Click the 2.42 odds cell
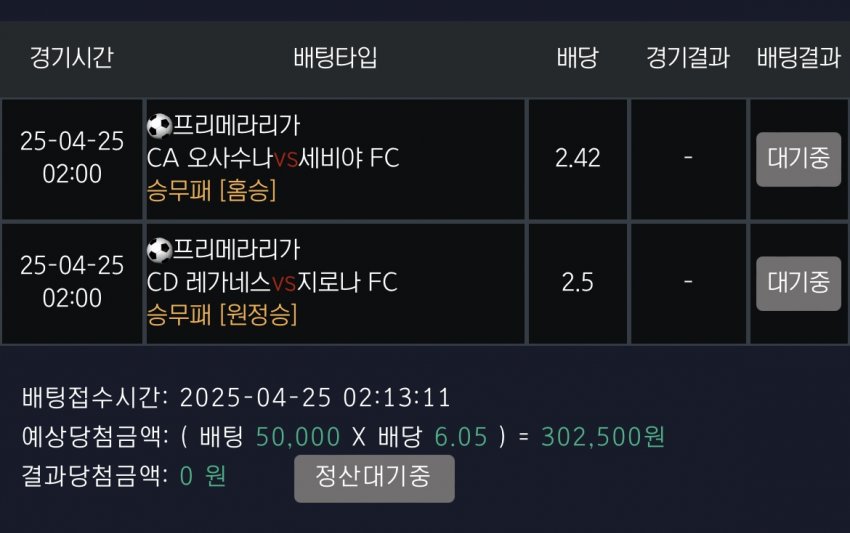This screenshot has height=533, width=850. [x=578, y=159]
